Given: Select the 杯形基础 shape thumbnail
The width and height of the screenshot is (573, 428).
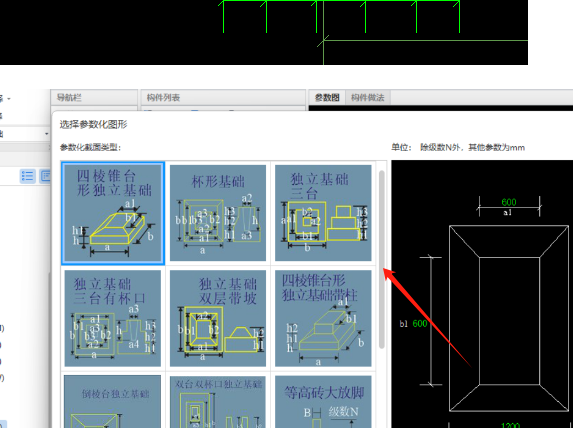Looking at the screenshot, I should (218, 213).
